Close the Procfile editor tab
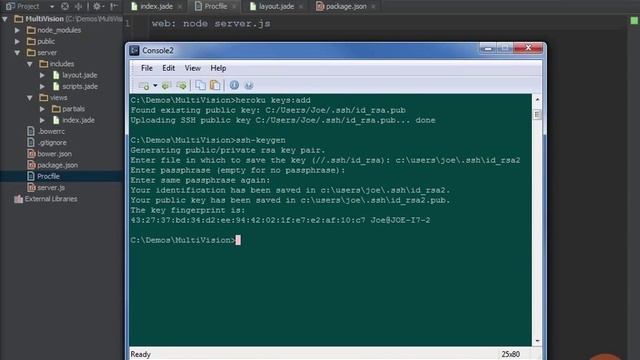640x360 pixels. pyautogui.click(x=234, y=7)
